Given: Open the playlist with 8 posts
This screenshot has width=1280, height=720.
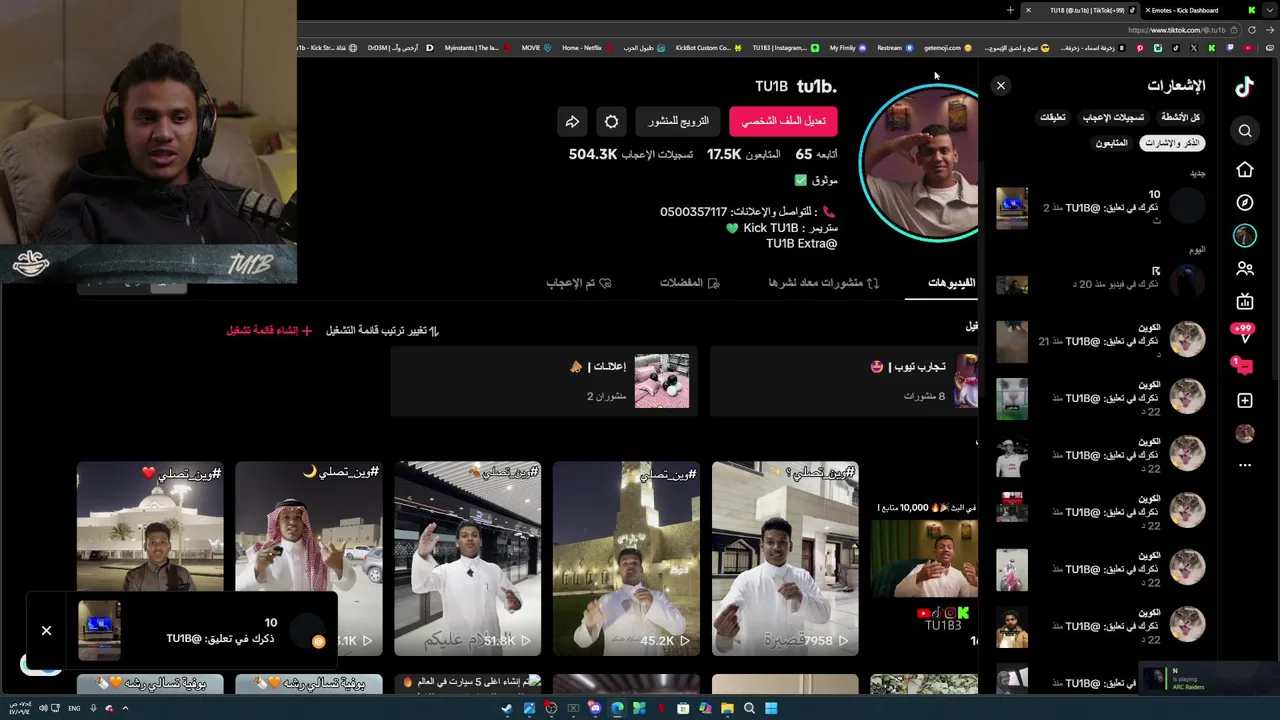Looking at the screenshot, I should (845, 381).
